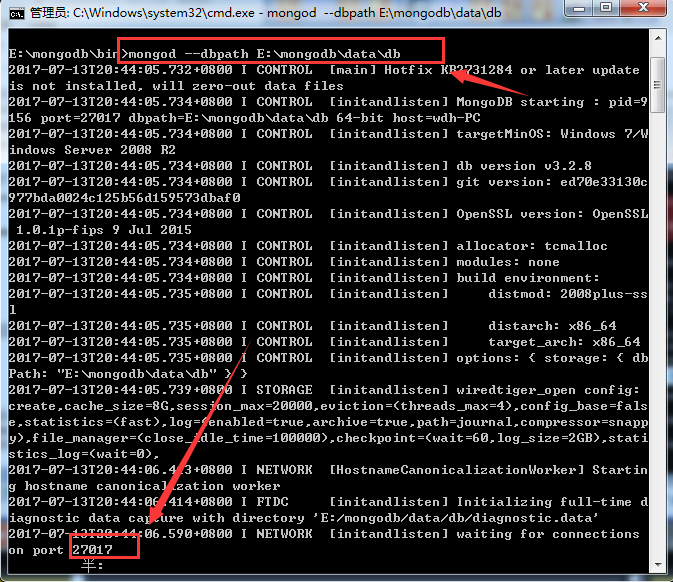Open the cmd system menu icon
The height and width of the screenshot is (582, 673).
16,13
